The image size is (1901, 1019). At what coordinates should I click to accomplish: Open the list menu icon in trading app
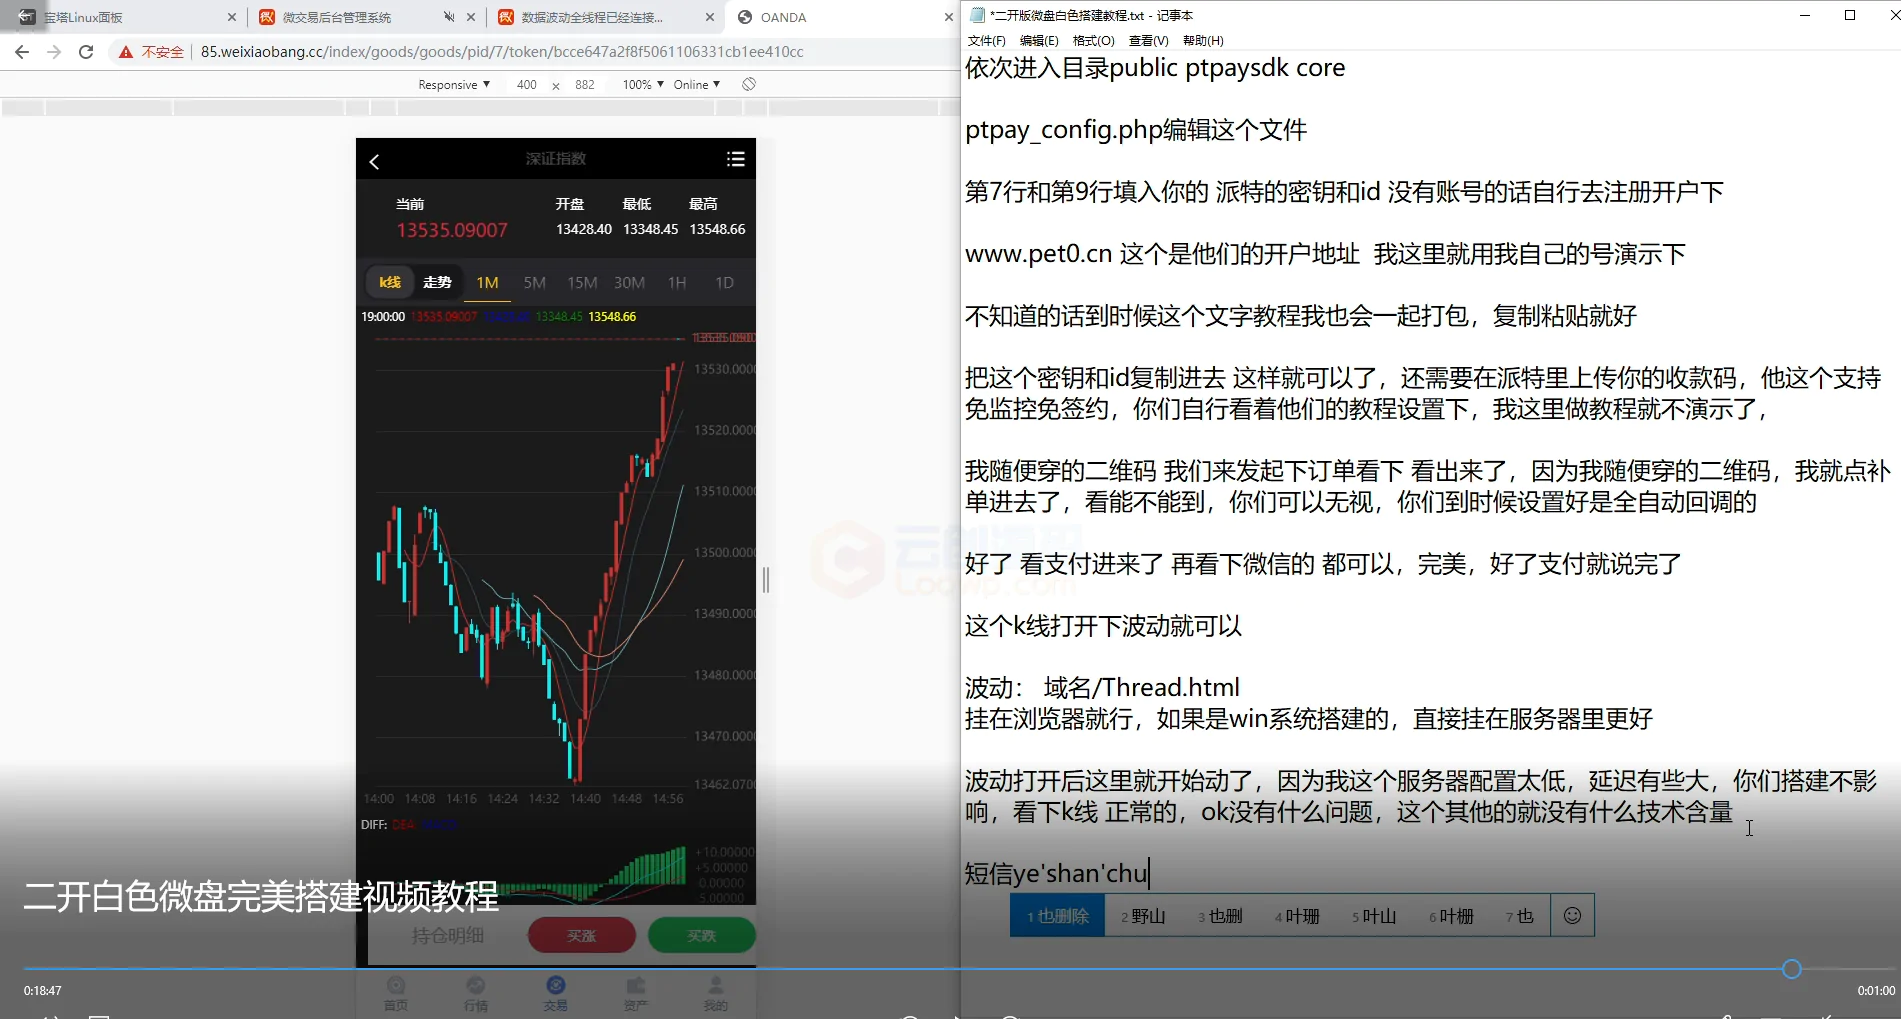[736, 159]
